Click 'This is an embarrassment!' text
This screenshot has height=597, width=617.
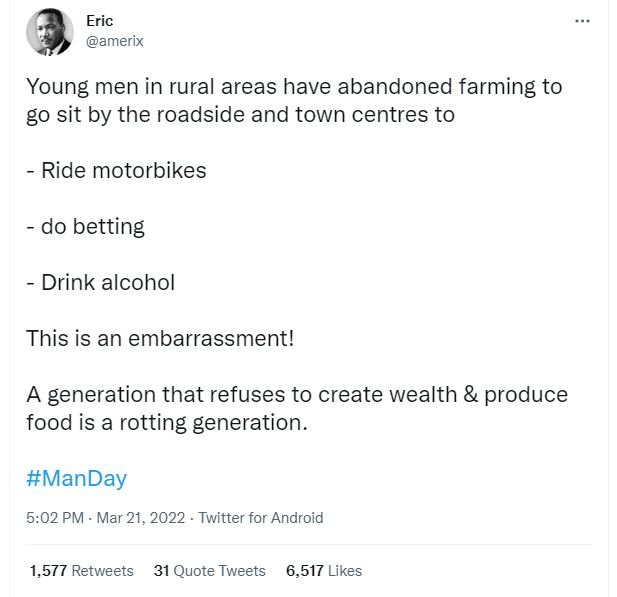pos(160,338)
